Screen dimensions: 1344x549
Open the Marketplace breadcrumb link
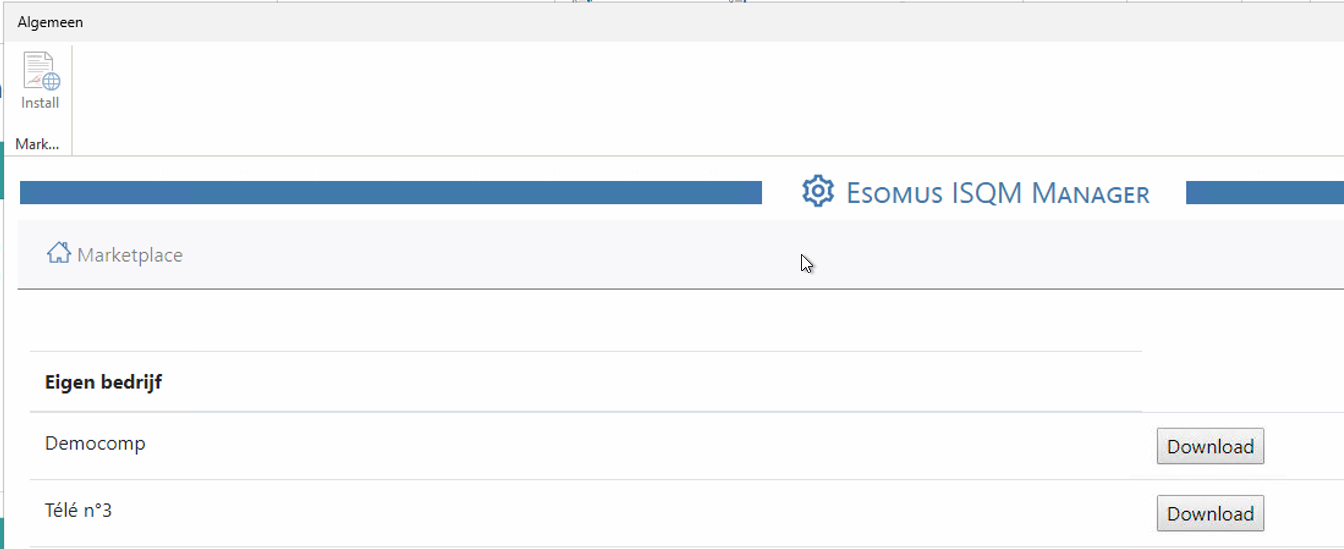pyautogui.click(x=130, y=255)
